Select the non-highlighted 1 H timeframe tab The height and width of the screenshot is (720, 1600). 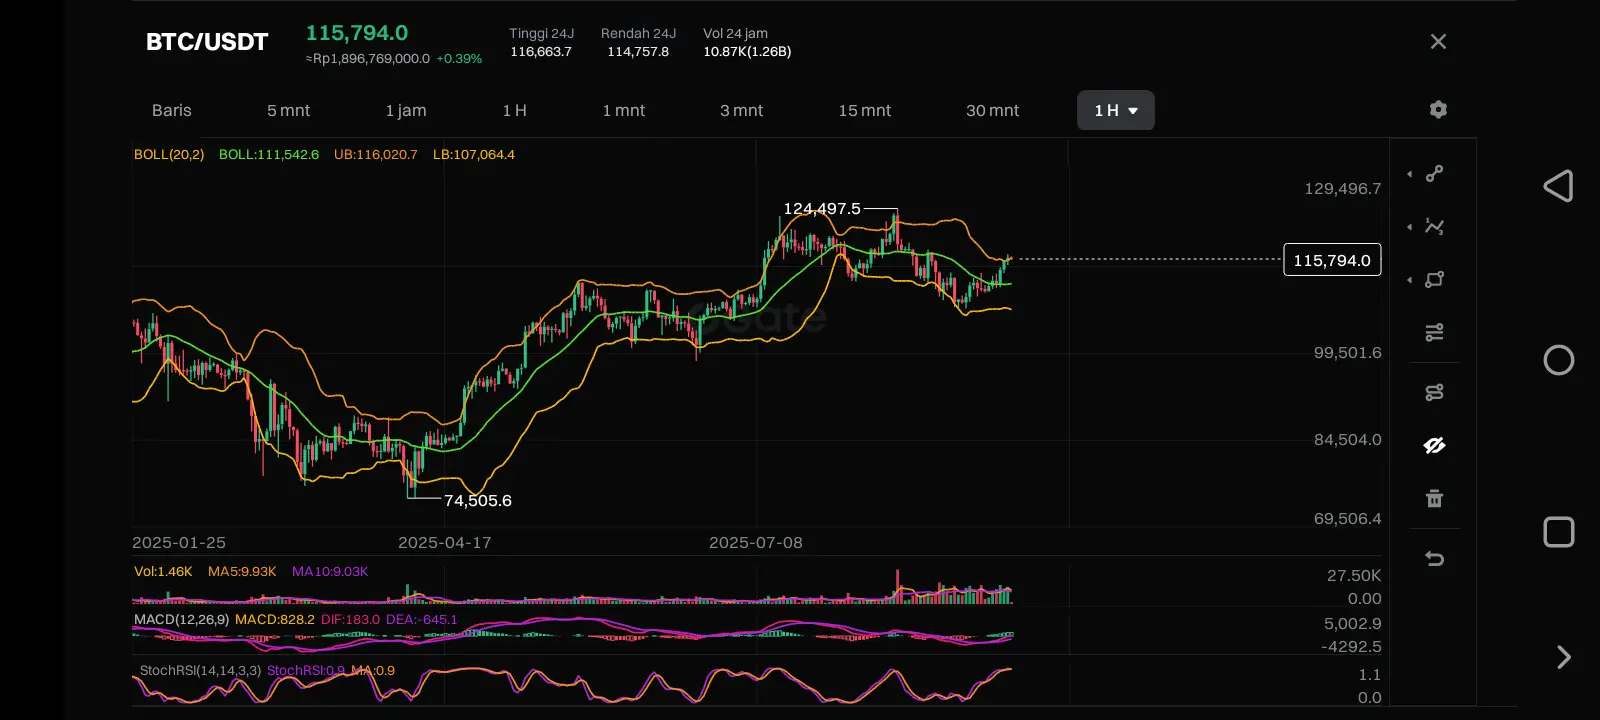point(514,110)
